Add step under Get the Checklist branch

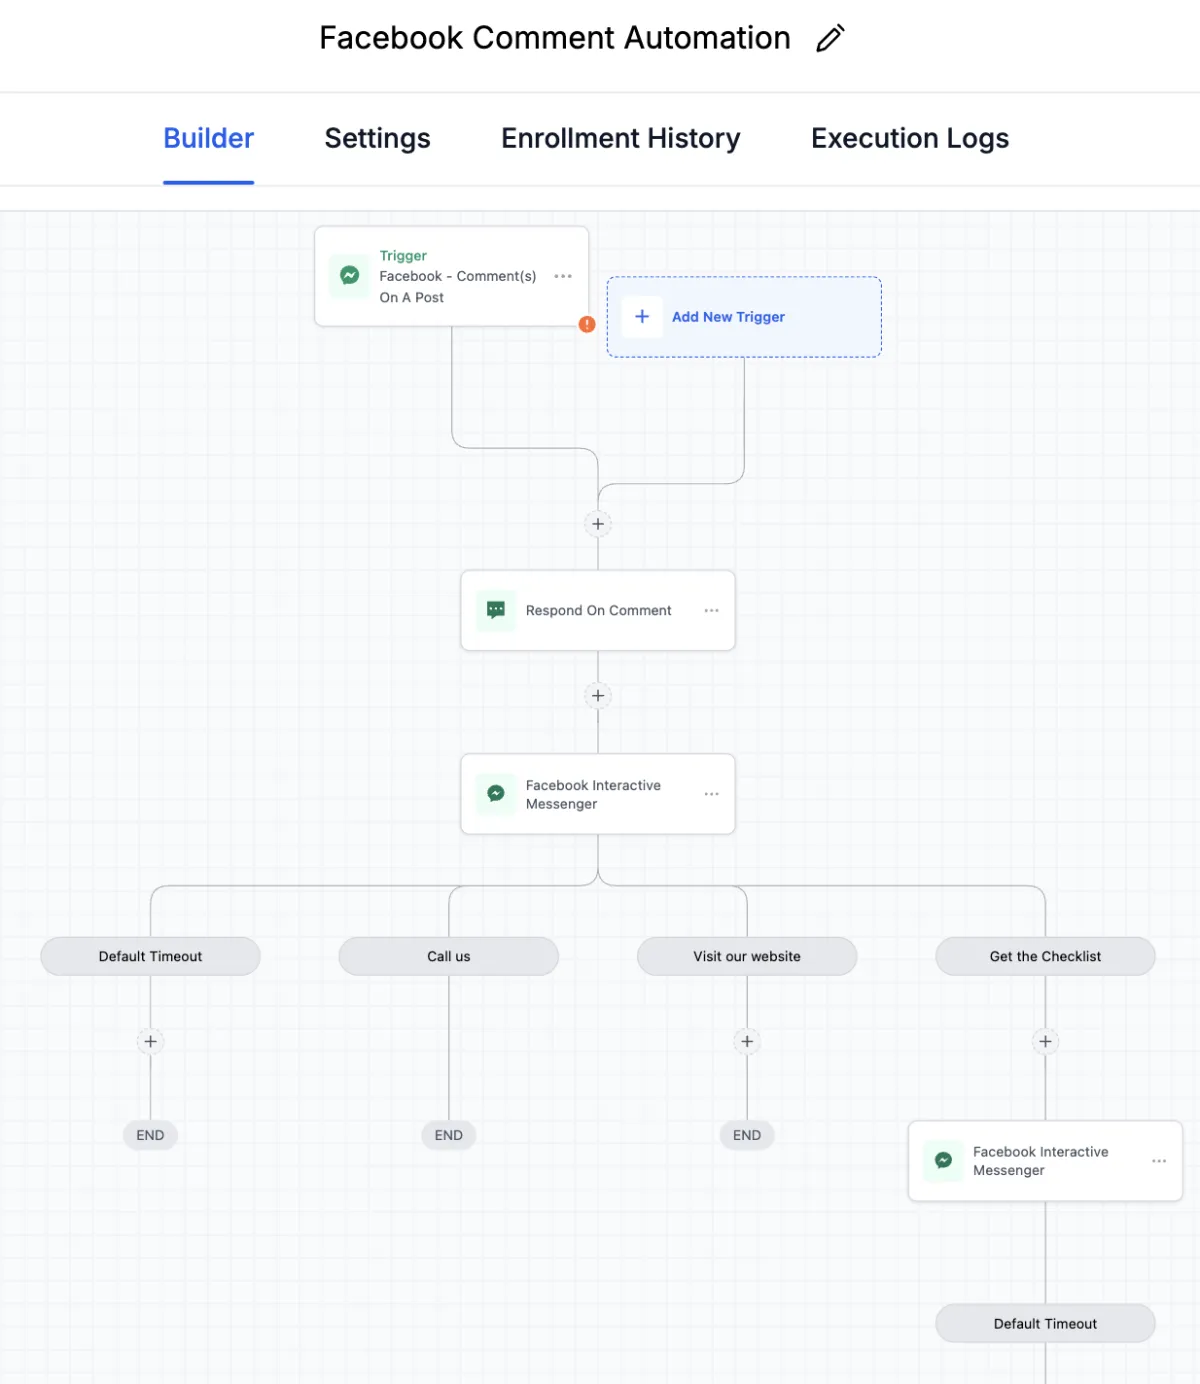pos(1045,1041)
